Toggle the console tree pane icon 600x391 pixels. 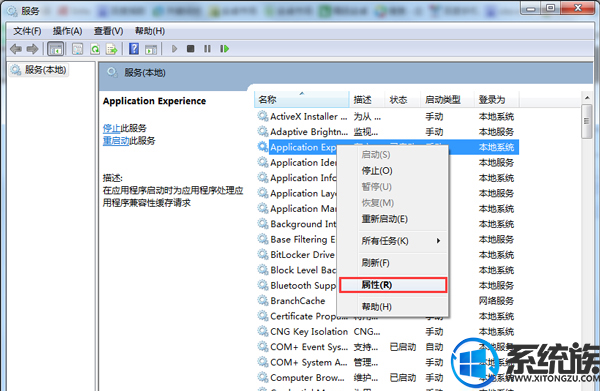pyautogui.click(x=55, y=49)
